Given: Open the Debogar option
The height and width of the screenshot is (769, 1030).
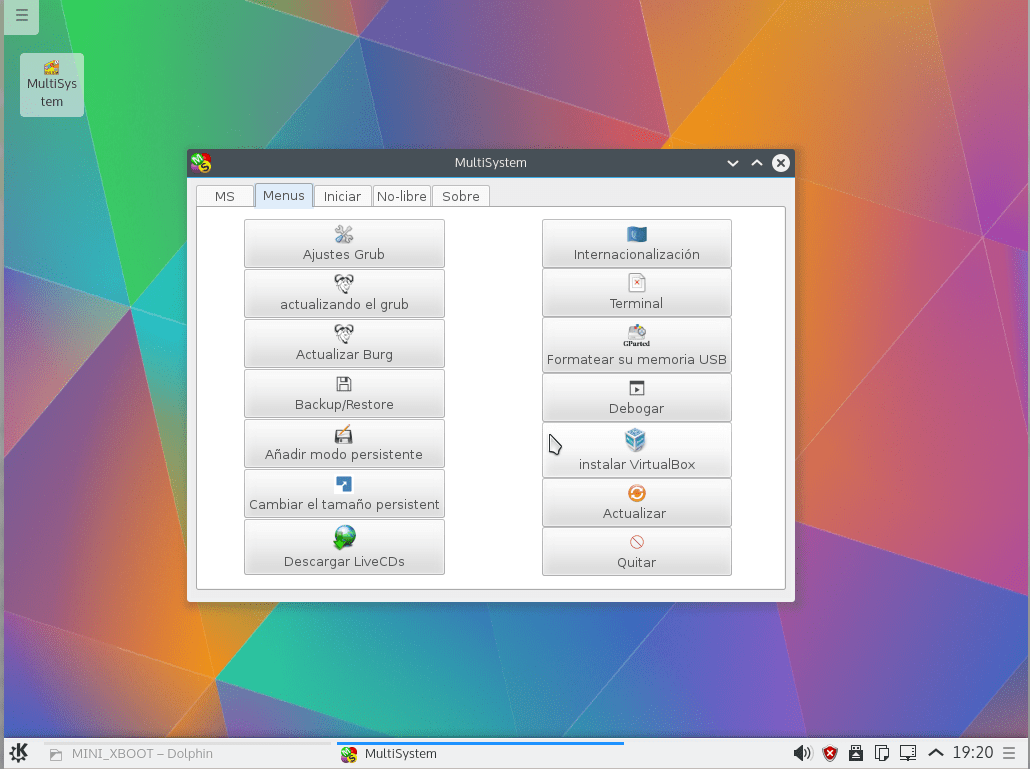Looking at the screenshot, I should pyautogui.click(x=637, y=397).
